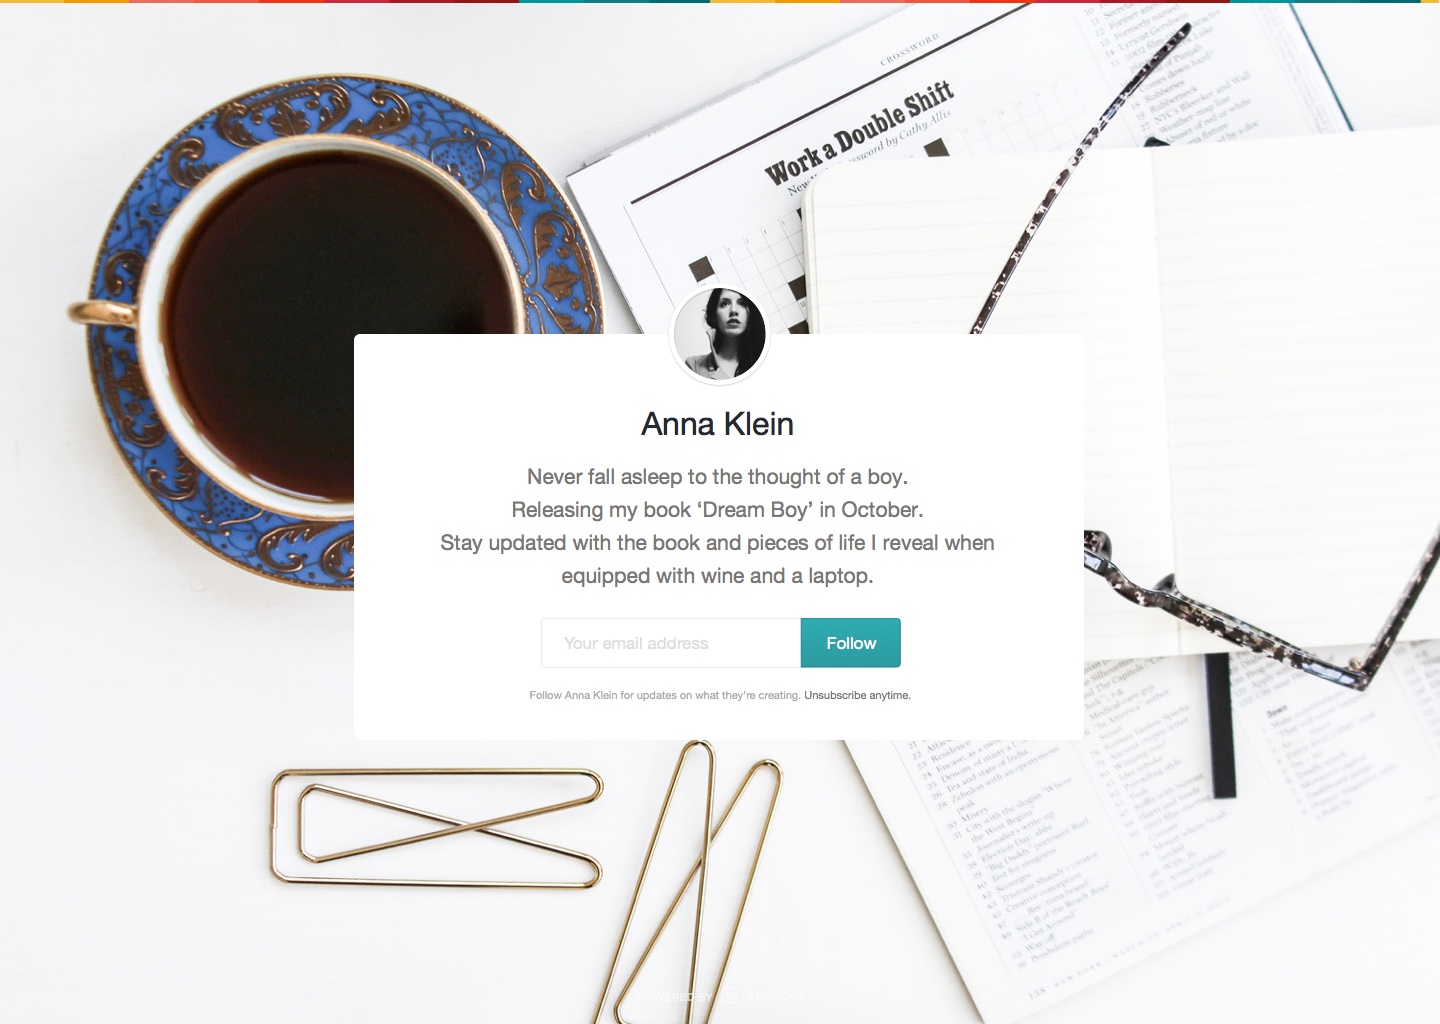Click the 'Anna Klein' name heading
The height and width of the screenshot is (1024, 1440).
(718, 424)
